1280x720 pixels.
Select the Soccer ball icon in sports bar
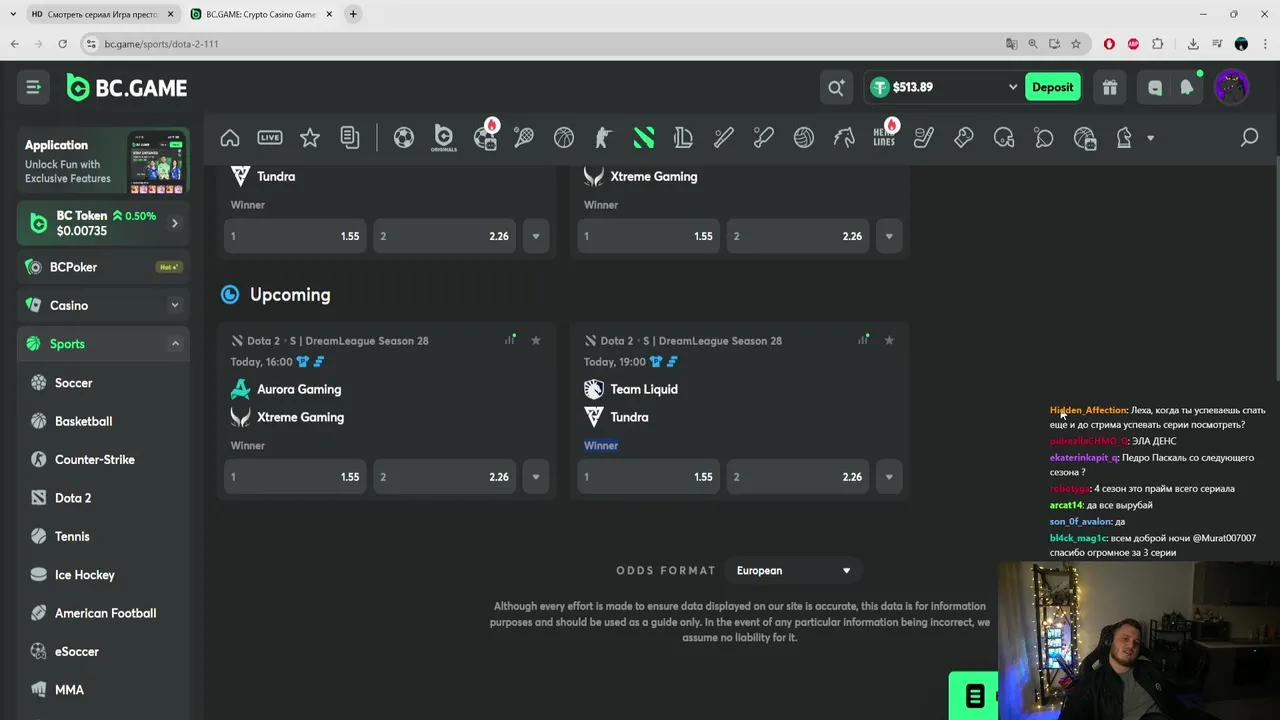(x=404, y=138)
